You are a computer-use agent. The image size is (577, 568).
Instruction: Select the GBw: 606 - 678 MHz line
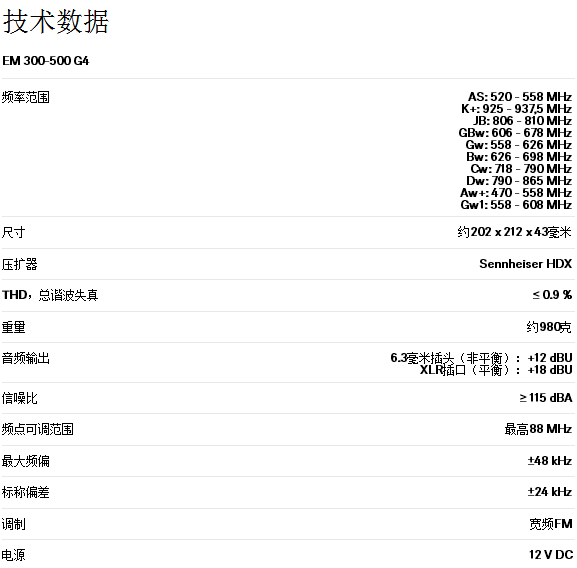tap(515, 133)
